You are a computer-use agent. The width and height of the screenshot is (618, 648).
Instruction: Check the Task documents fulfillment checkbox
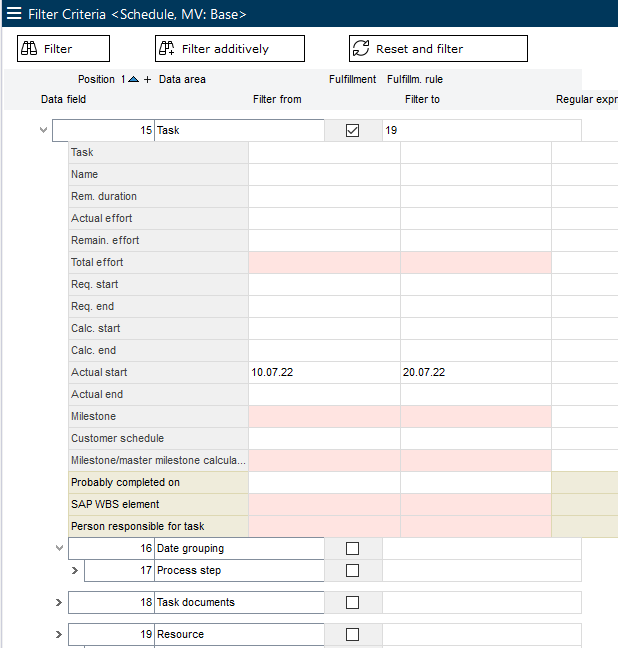click(x=352, y=602)
